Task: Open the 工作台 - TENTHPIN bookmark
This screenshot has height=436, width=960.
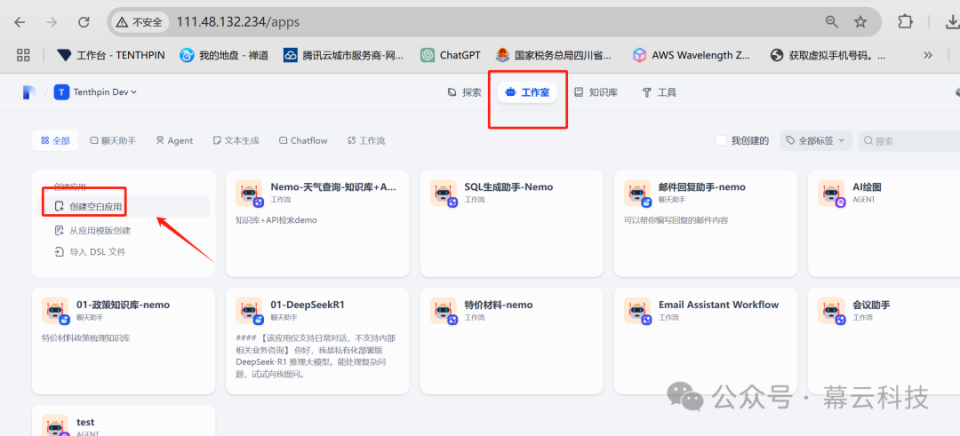Action: pyautogui.click(x=111, y=55)
